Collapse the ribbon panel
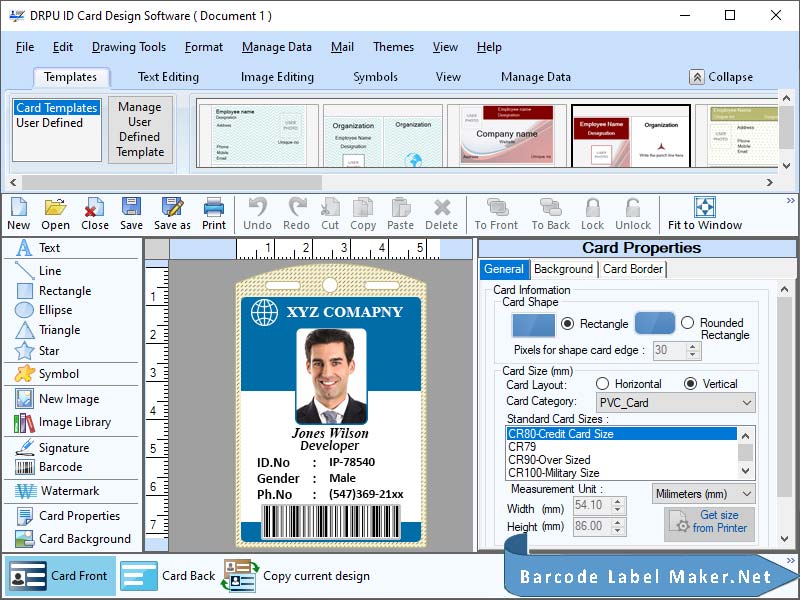800x600 pixels. (x=728, y=77)
